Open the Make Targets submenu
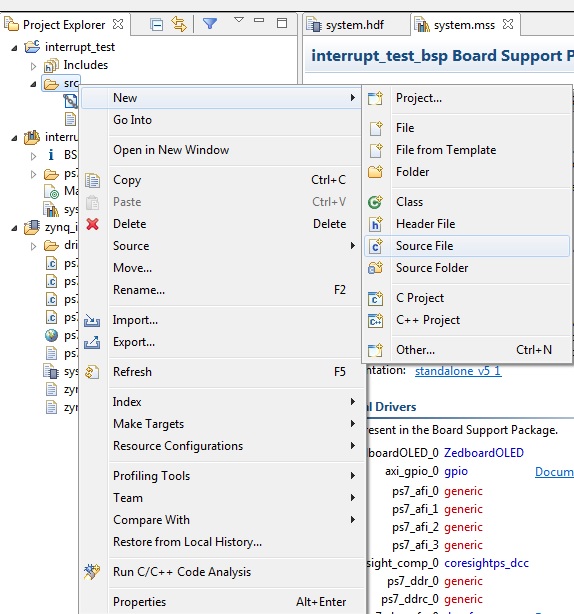Viewport: 574px width, 614px height. pyautogui.click(x=222, y=424)
